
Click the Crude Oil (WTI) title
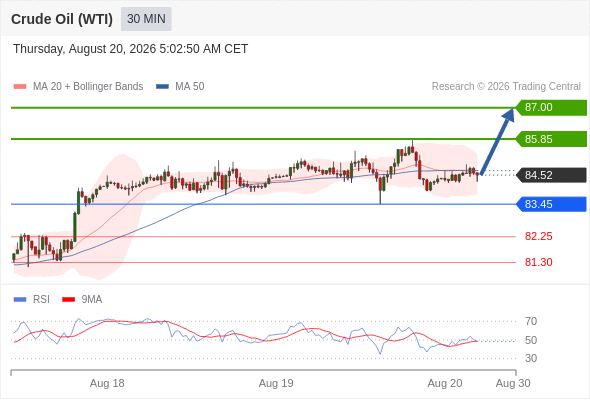coord(62,19)
